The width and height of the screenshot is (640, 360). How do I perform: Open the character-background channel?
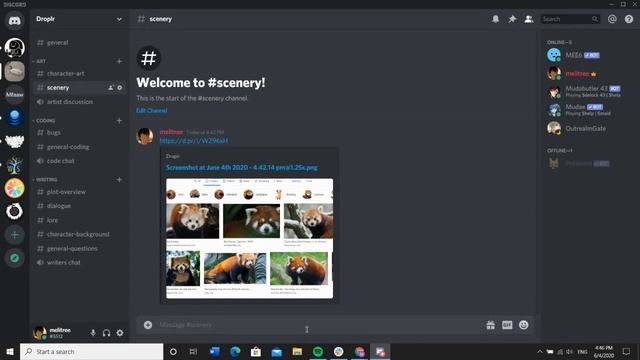79,234
